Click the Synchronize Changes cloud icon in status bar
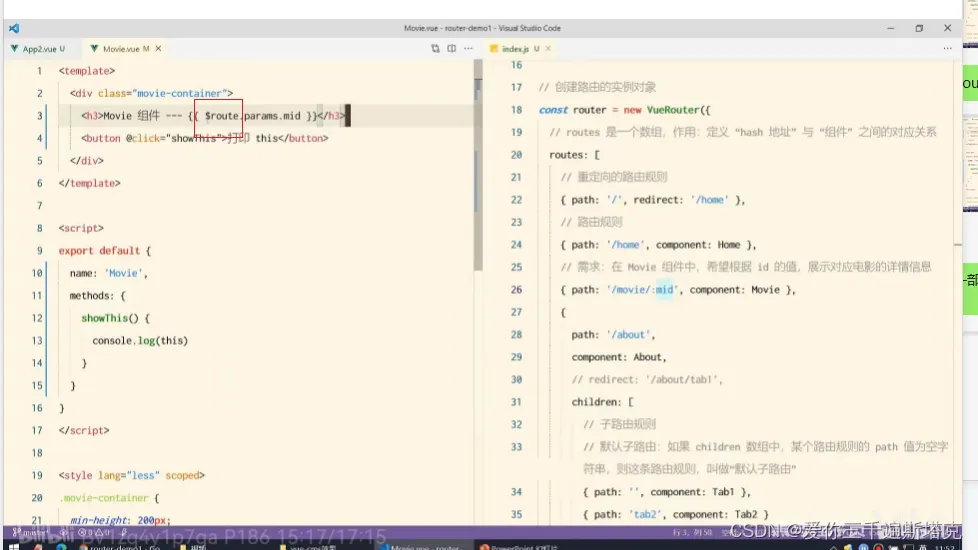Screen dimensions: 978x550 [64, 533]
